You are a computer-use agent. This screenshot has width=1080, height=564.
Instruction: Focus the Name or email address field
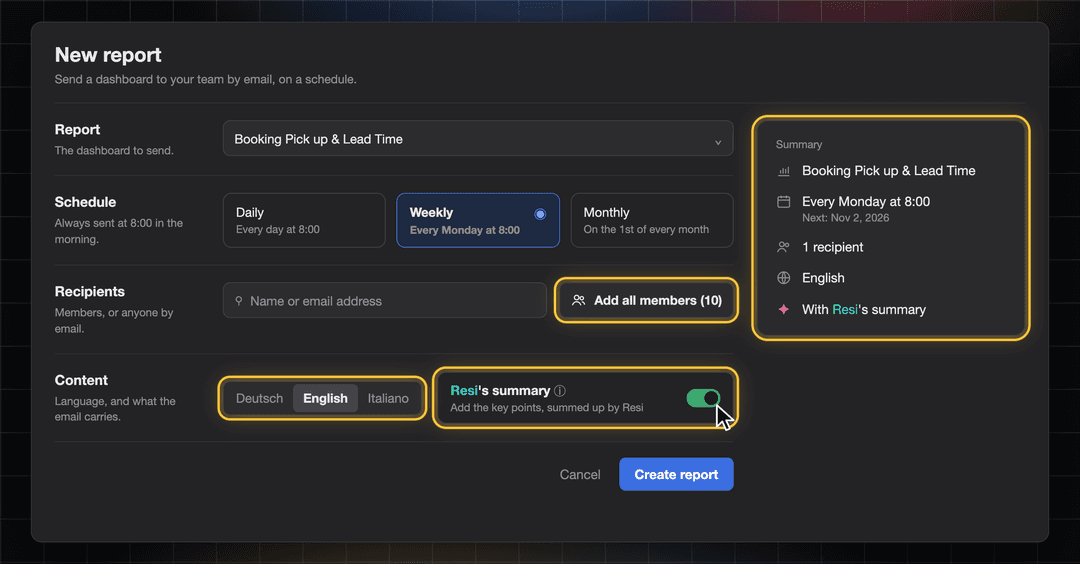click(384, 301)
